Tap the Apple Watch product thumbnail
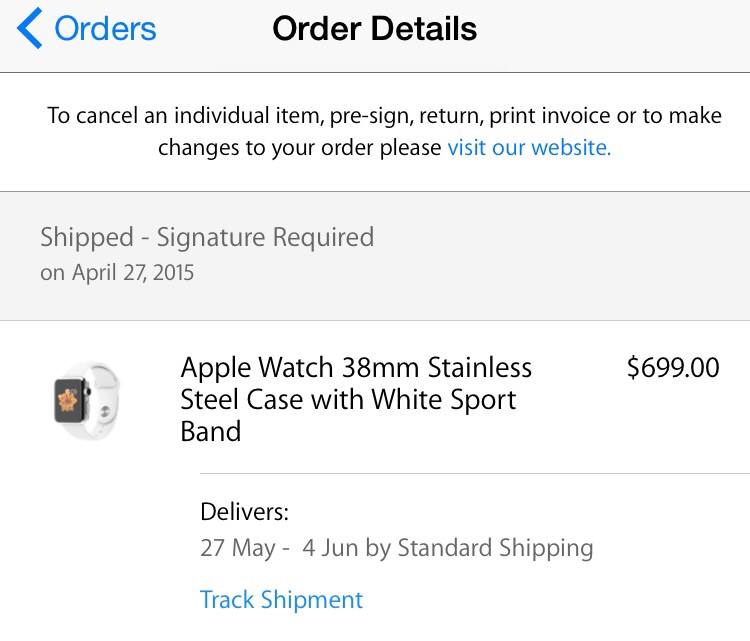Image resolution: width=750 pixels, height=641 pixels. click(x=86, y=401)
